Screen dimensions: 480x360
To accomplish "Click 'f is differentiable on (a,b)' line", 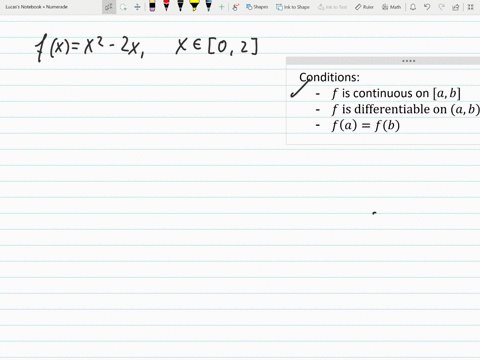I will click(406, 109).
